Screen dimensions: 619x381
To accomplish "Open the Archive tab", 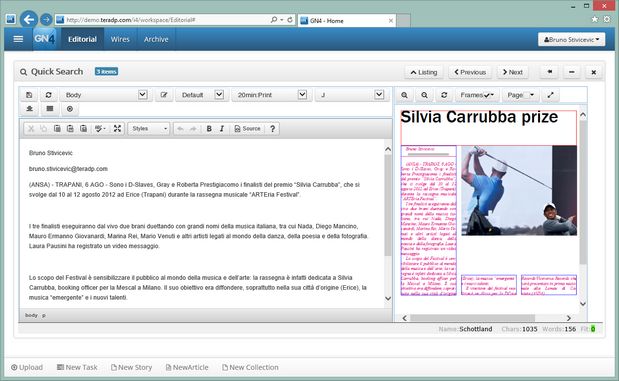I will click(156, 39).
